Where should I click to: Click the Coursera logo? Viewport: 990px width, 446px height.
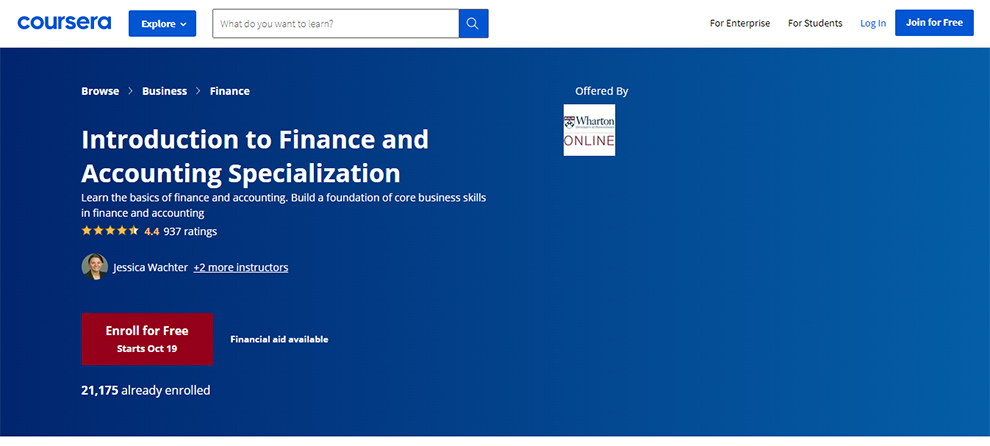[64, 23]
